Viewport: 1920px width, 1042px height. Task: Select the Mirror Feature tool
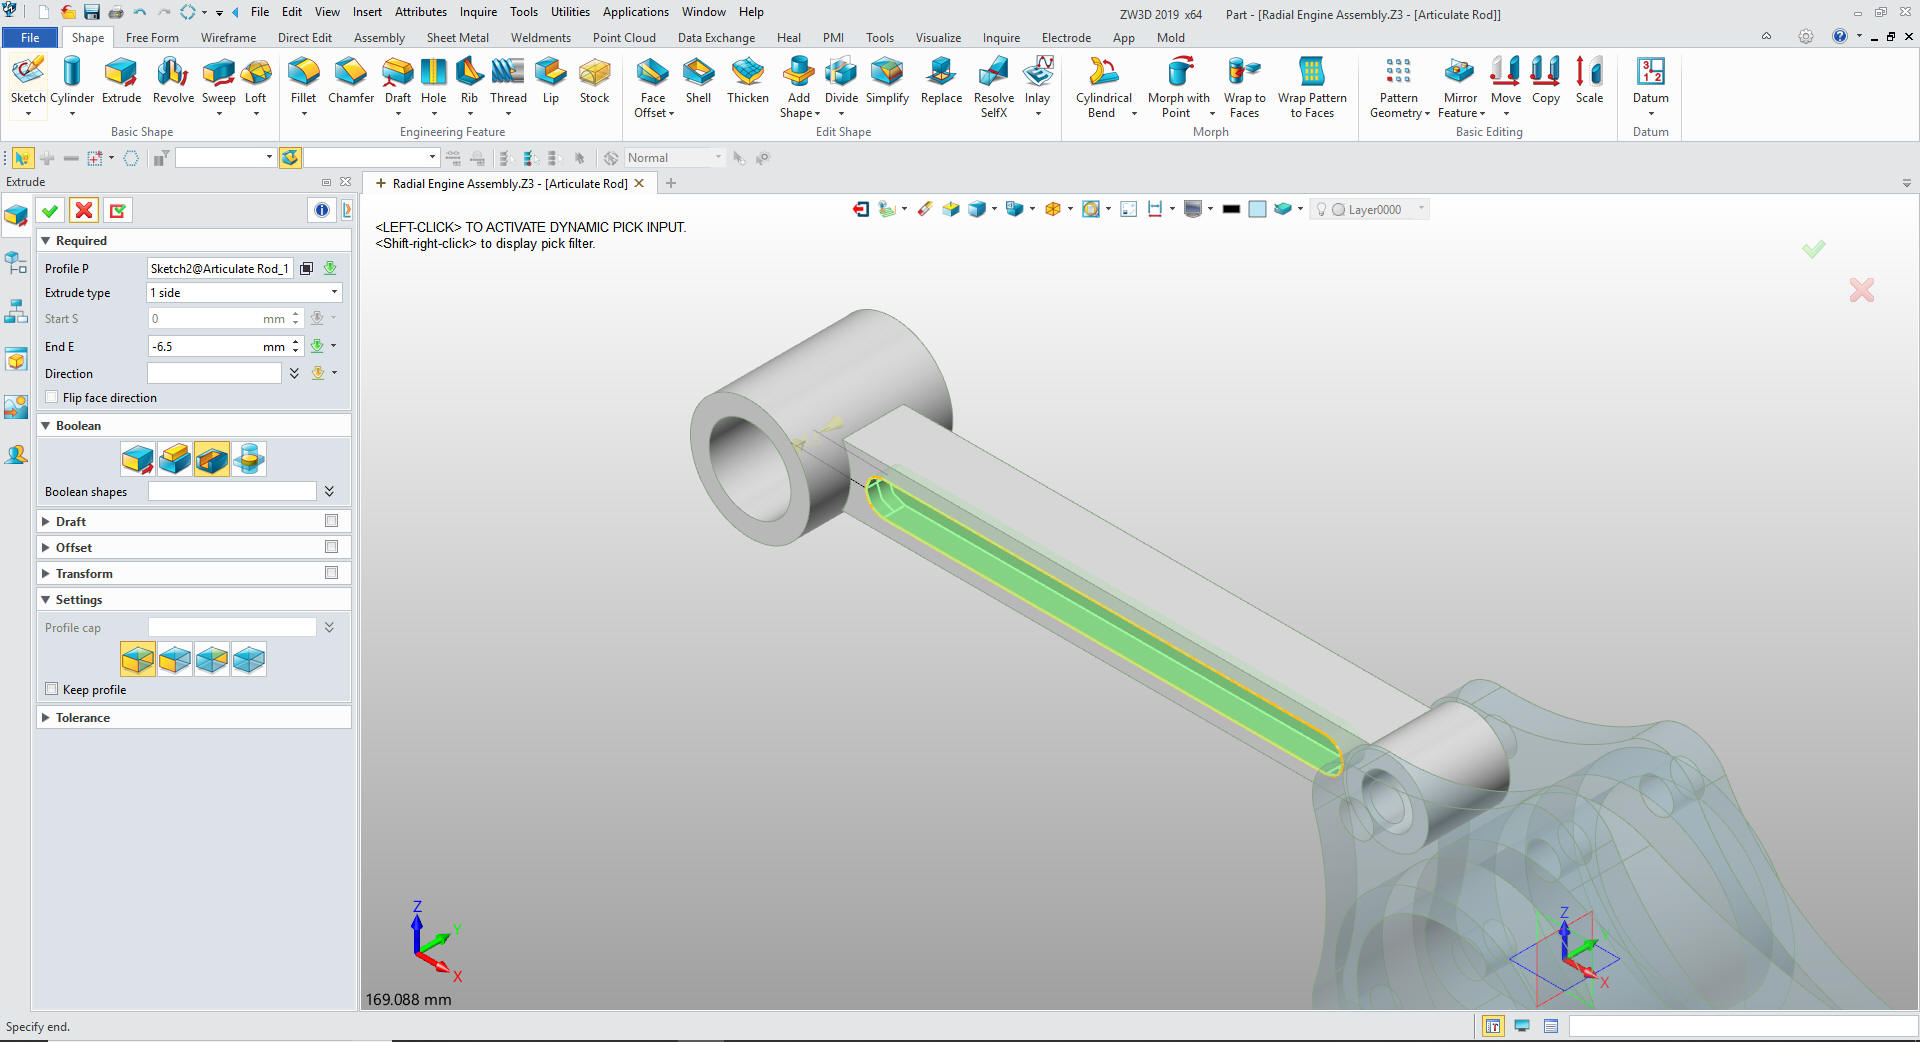tap(1460, 80)
